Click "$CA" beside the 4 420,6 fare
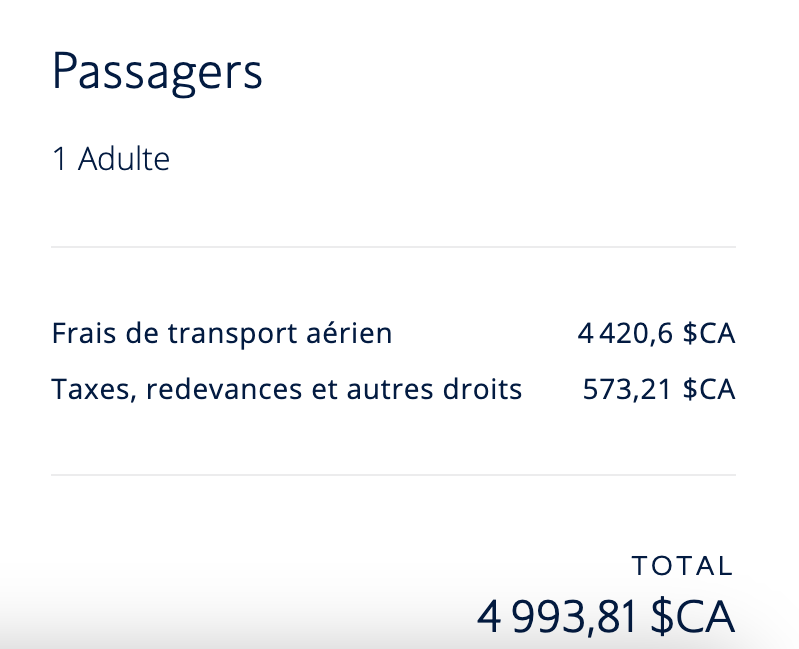The width and height of the screenshot is (799, 649). pyautogui.click(x=709, y=333)
